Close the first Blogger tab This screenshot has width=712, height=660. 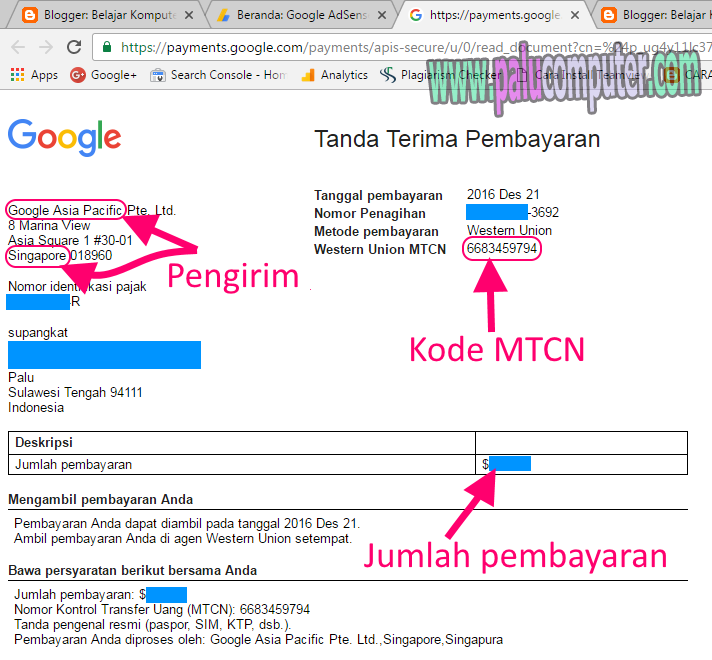[189, 15]
